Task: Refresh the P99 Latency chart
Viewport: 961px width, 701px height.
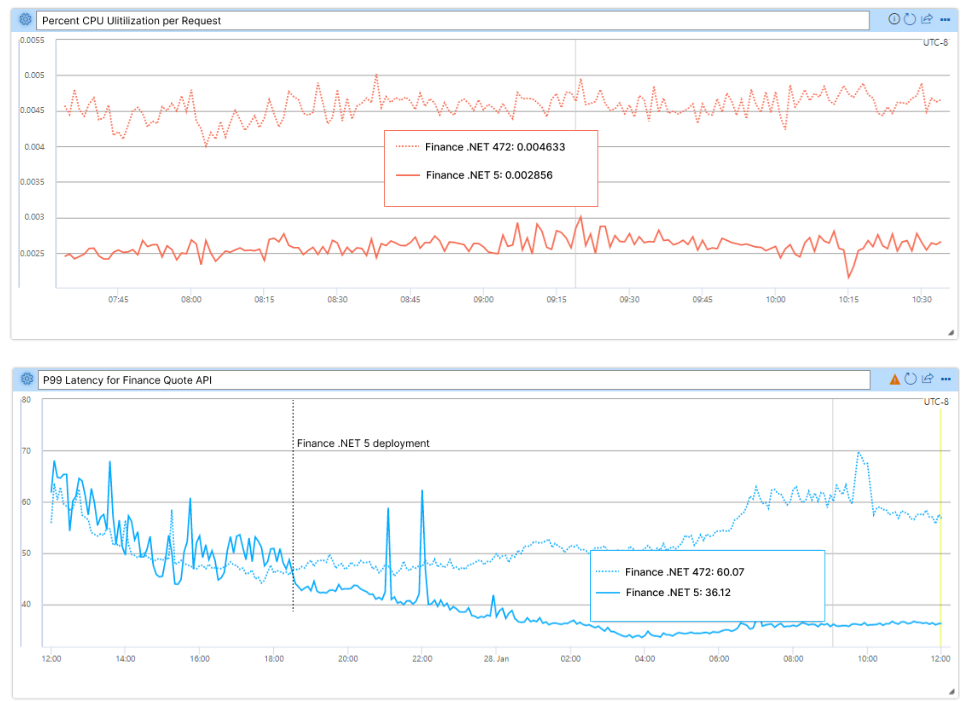Action: coord(911,379)
